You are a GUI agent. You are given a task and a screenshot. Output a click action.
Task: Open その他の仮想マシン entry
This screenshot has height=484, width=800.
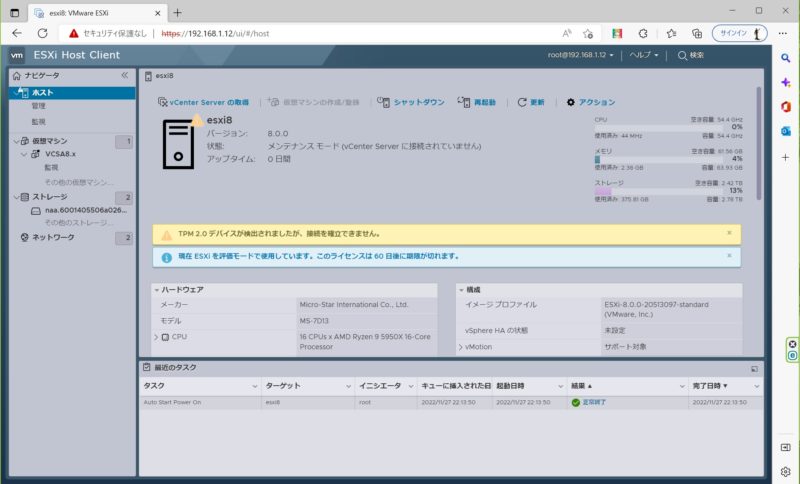79,182
